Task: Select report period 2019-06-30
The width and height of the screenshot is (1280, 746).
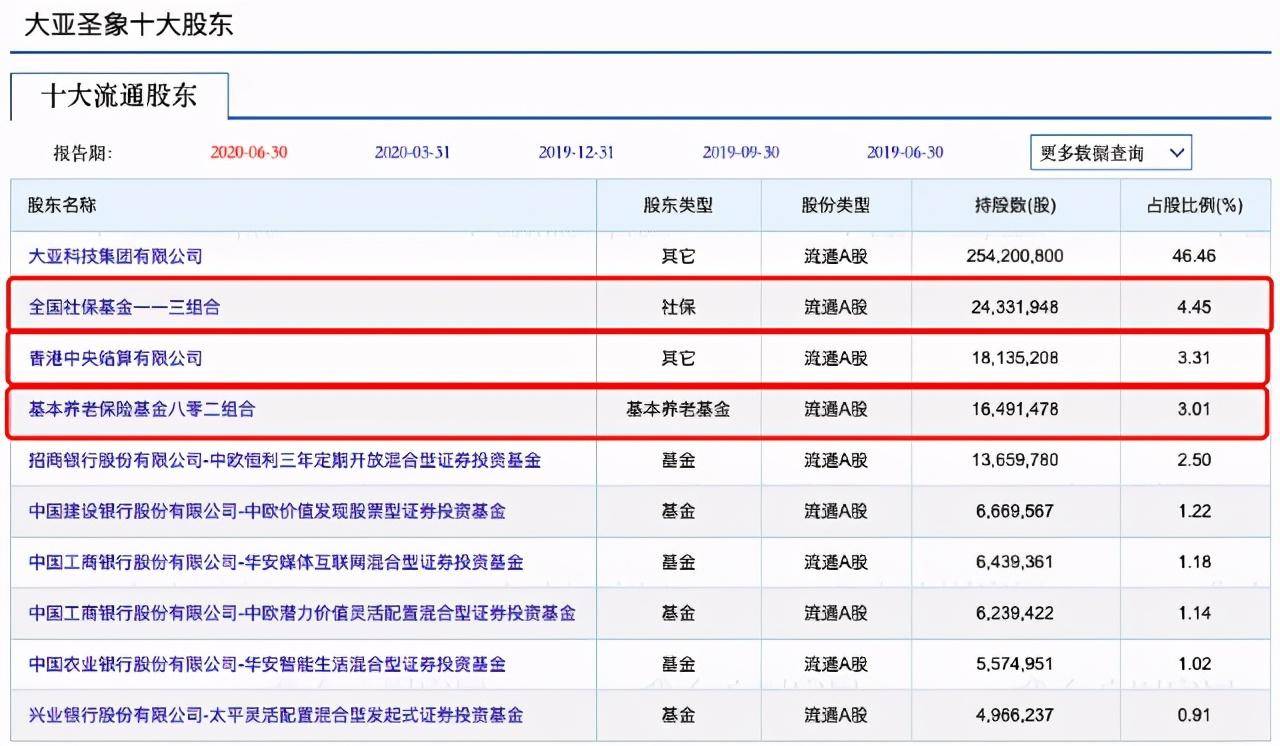Action: [905, 153]
